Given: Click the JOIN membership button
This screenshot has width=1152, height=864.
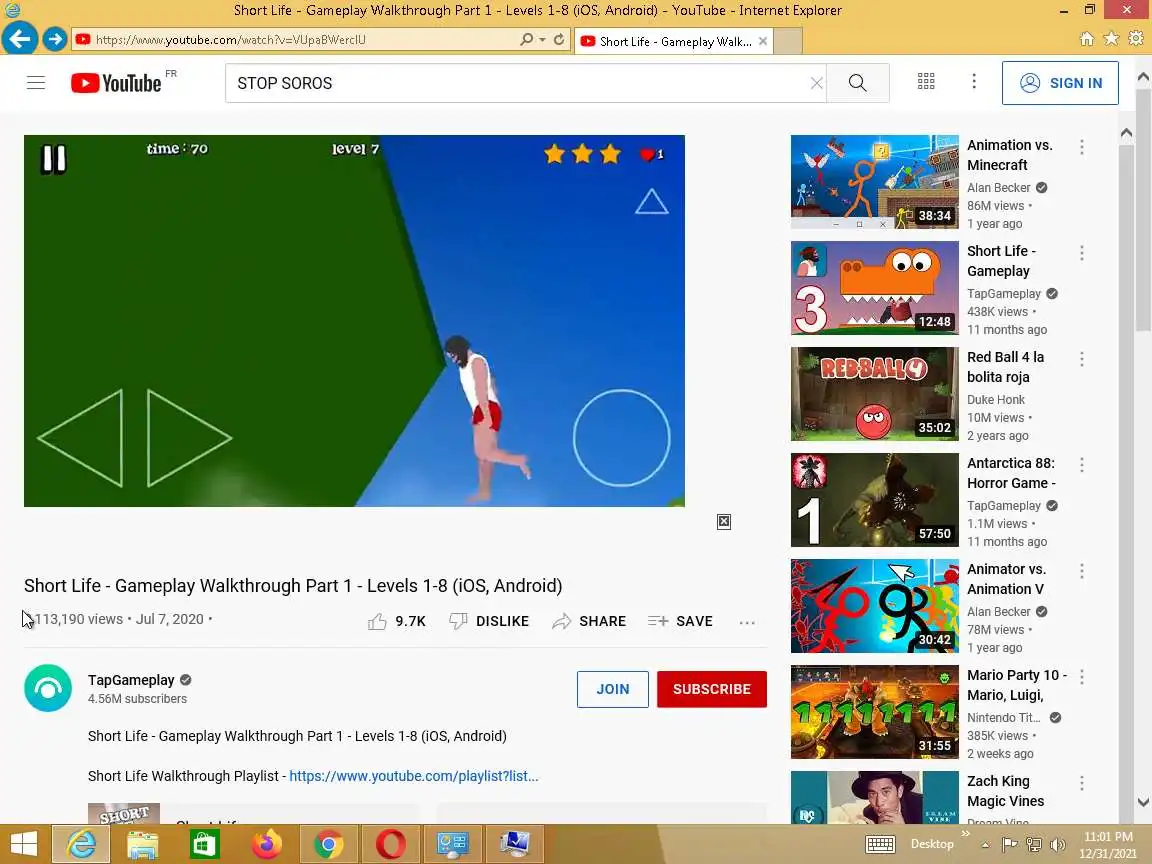Looking at the screenshot, I should [x=613, y=689].
